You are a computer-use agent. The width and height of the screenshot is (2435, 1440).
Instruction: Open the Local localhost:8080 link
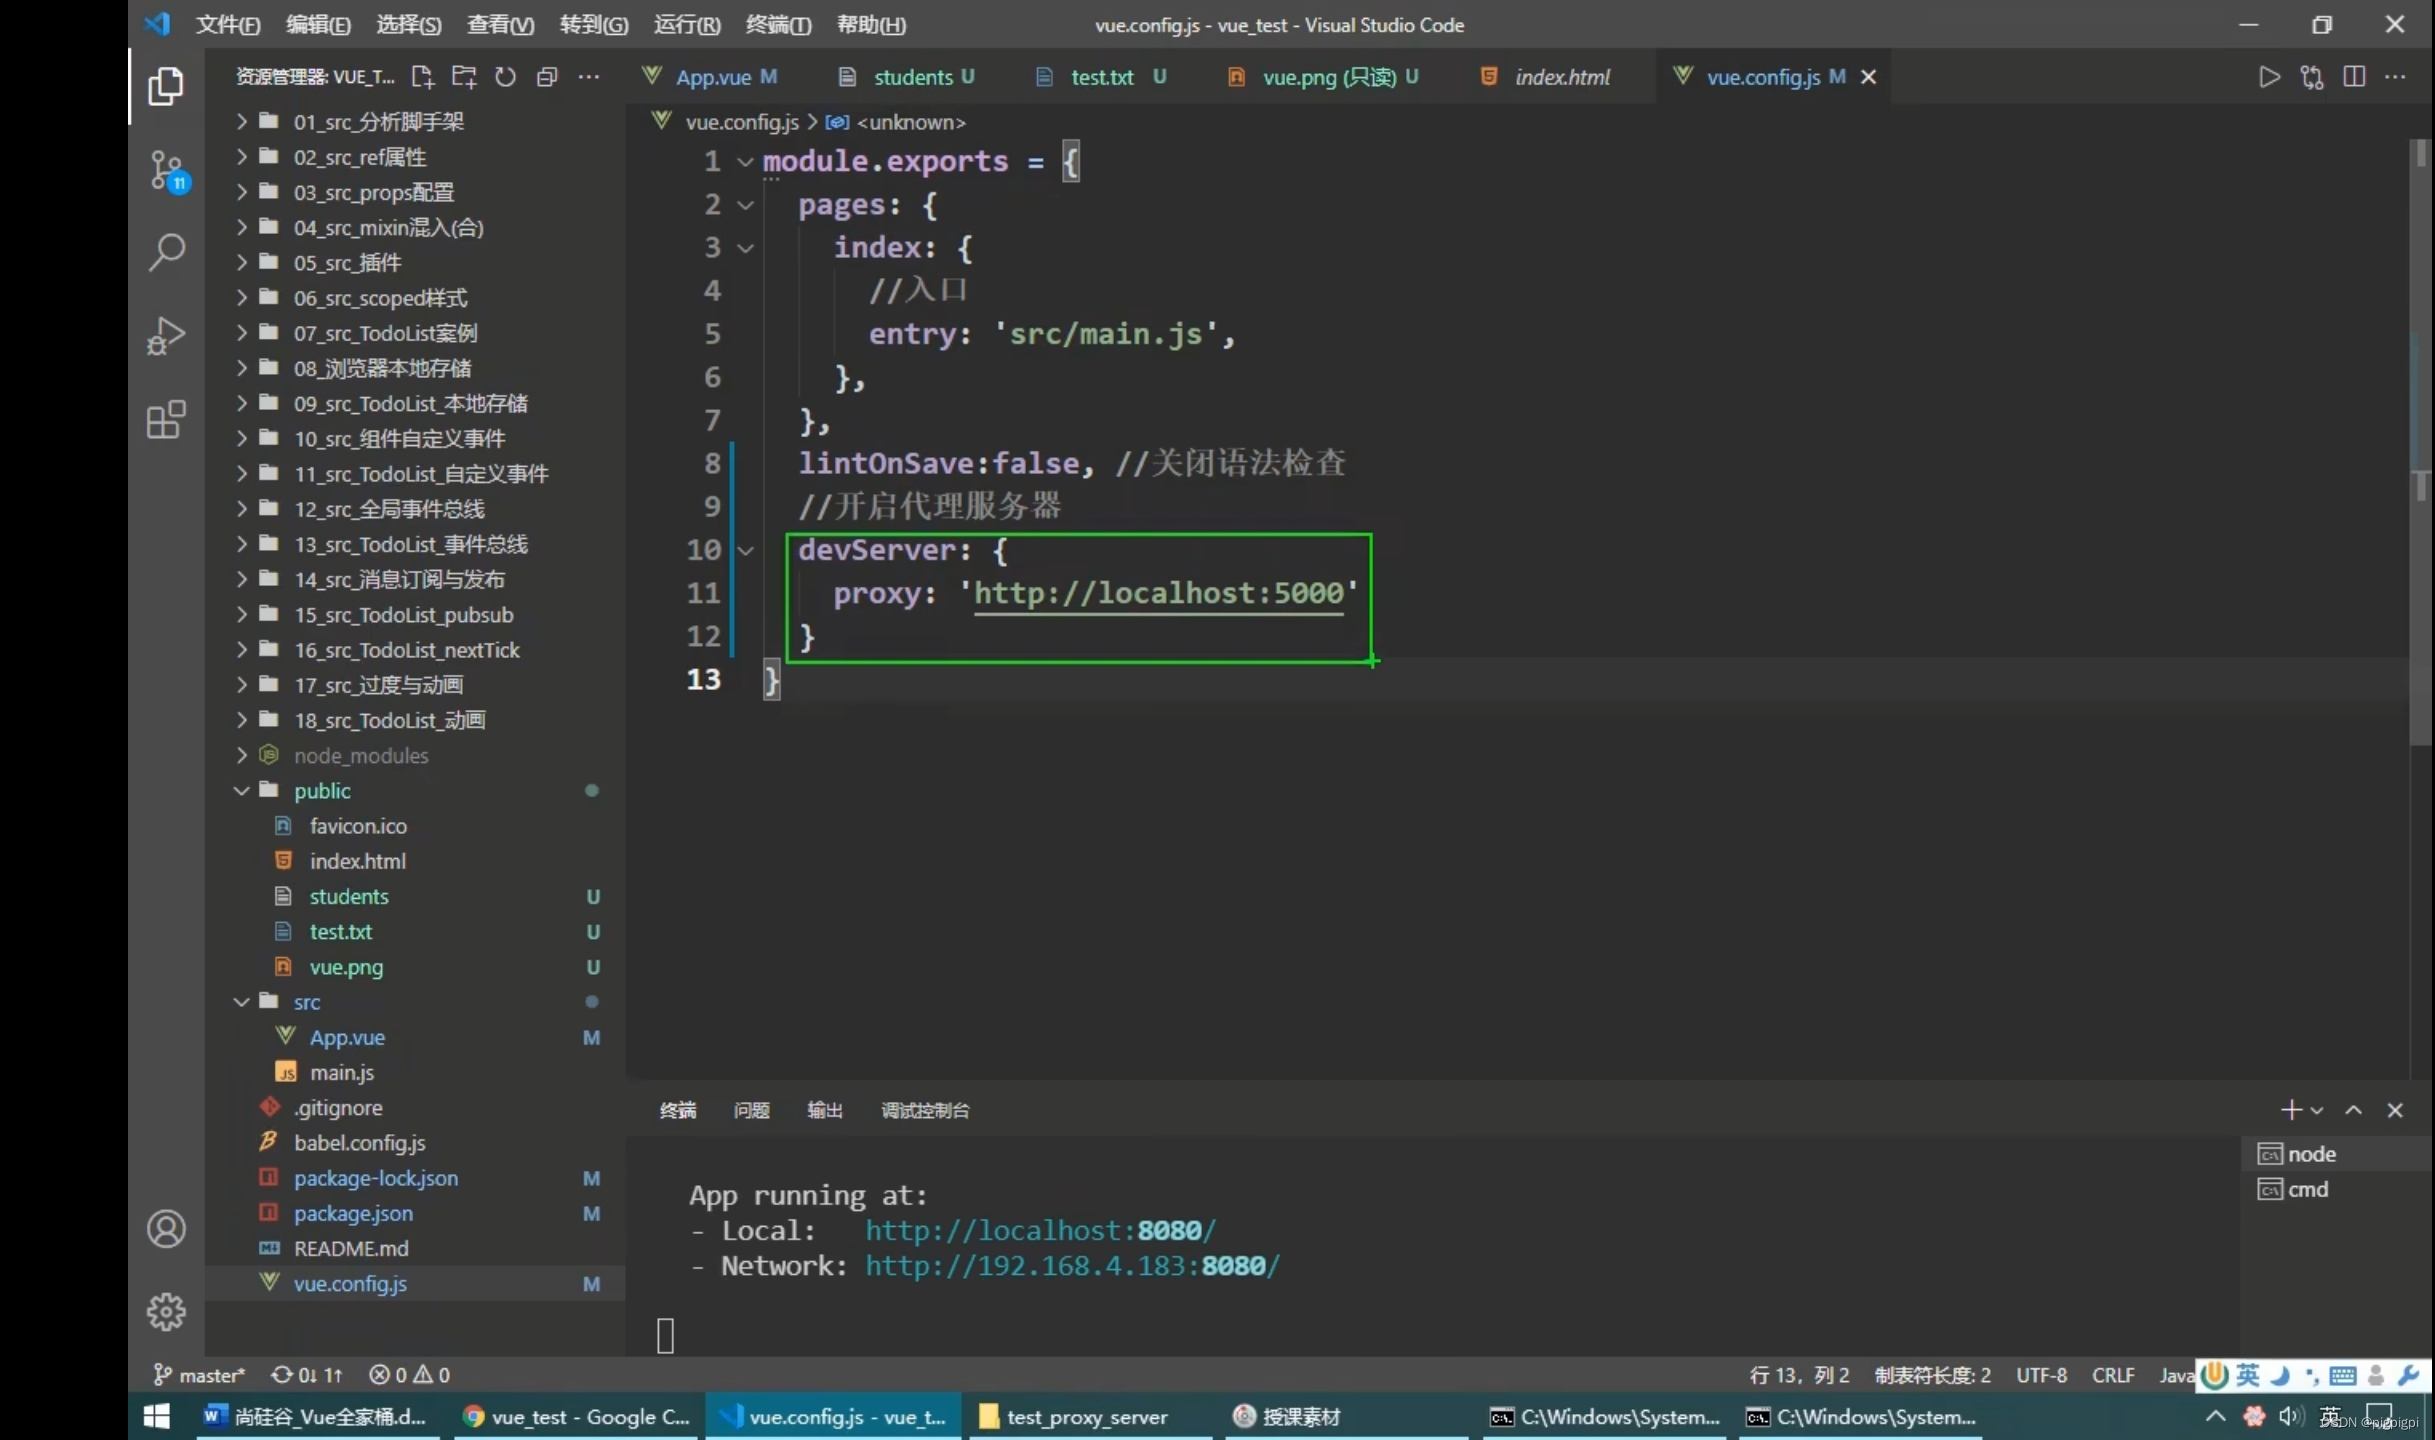(1040, 1230)
